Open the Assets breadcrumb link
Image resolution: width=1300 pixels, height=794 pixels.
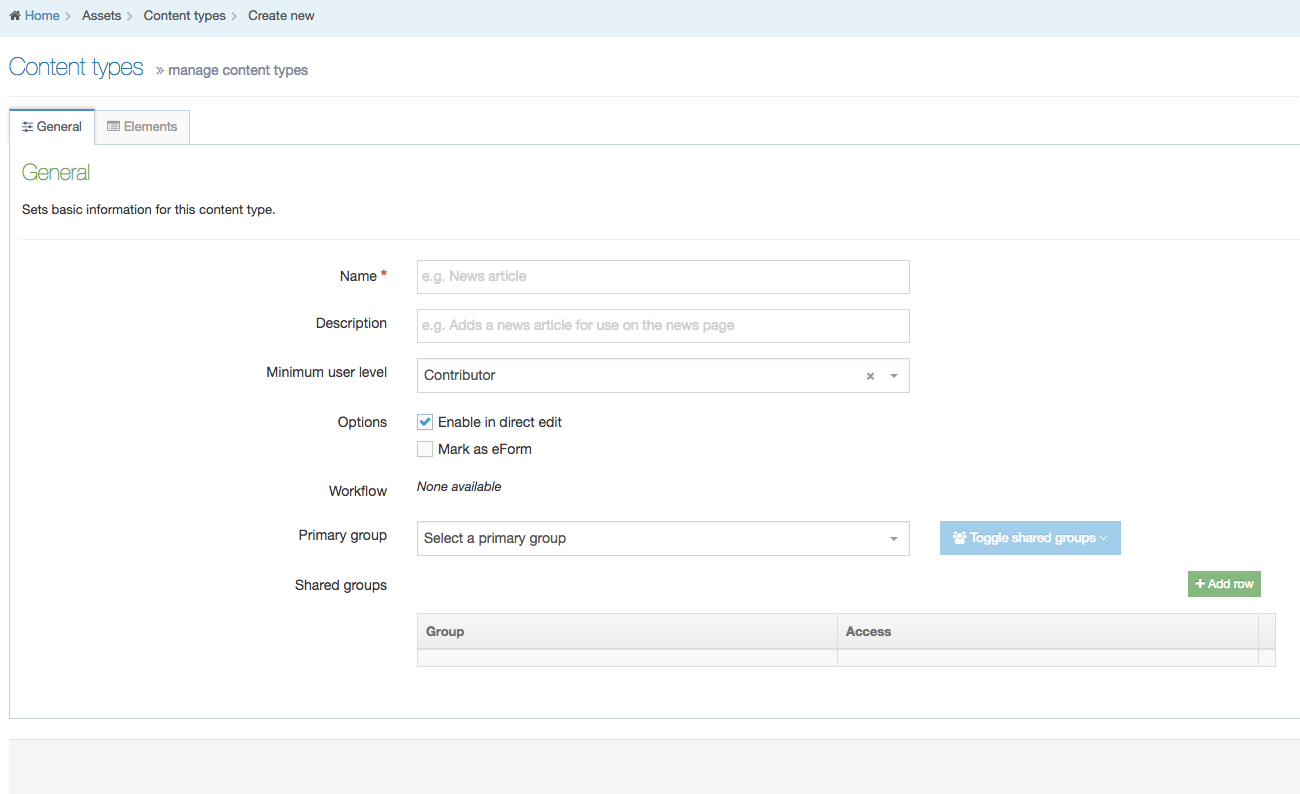tap(101, 15)
